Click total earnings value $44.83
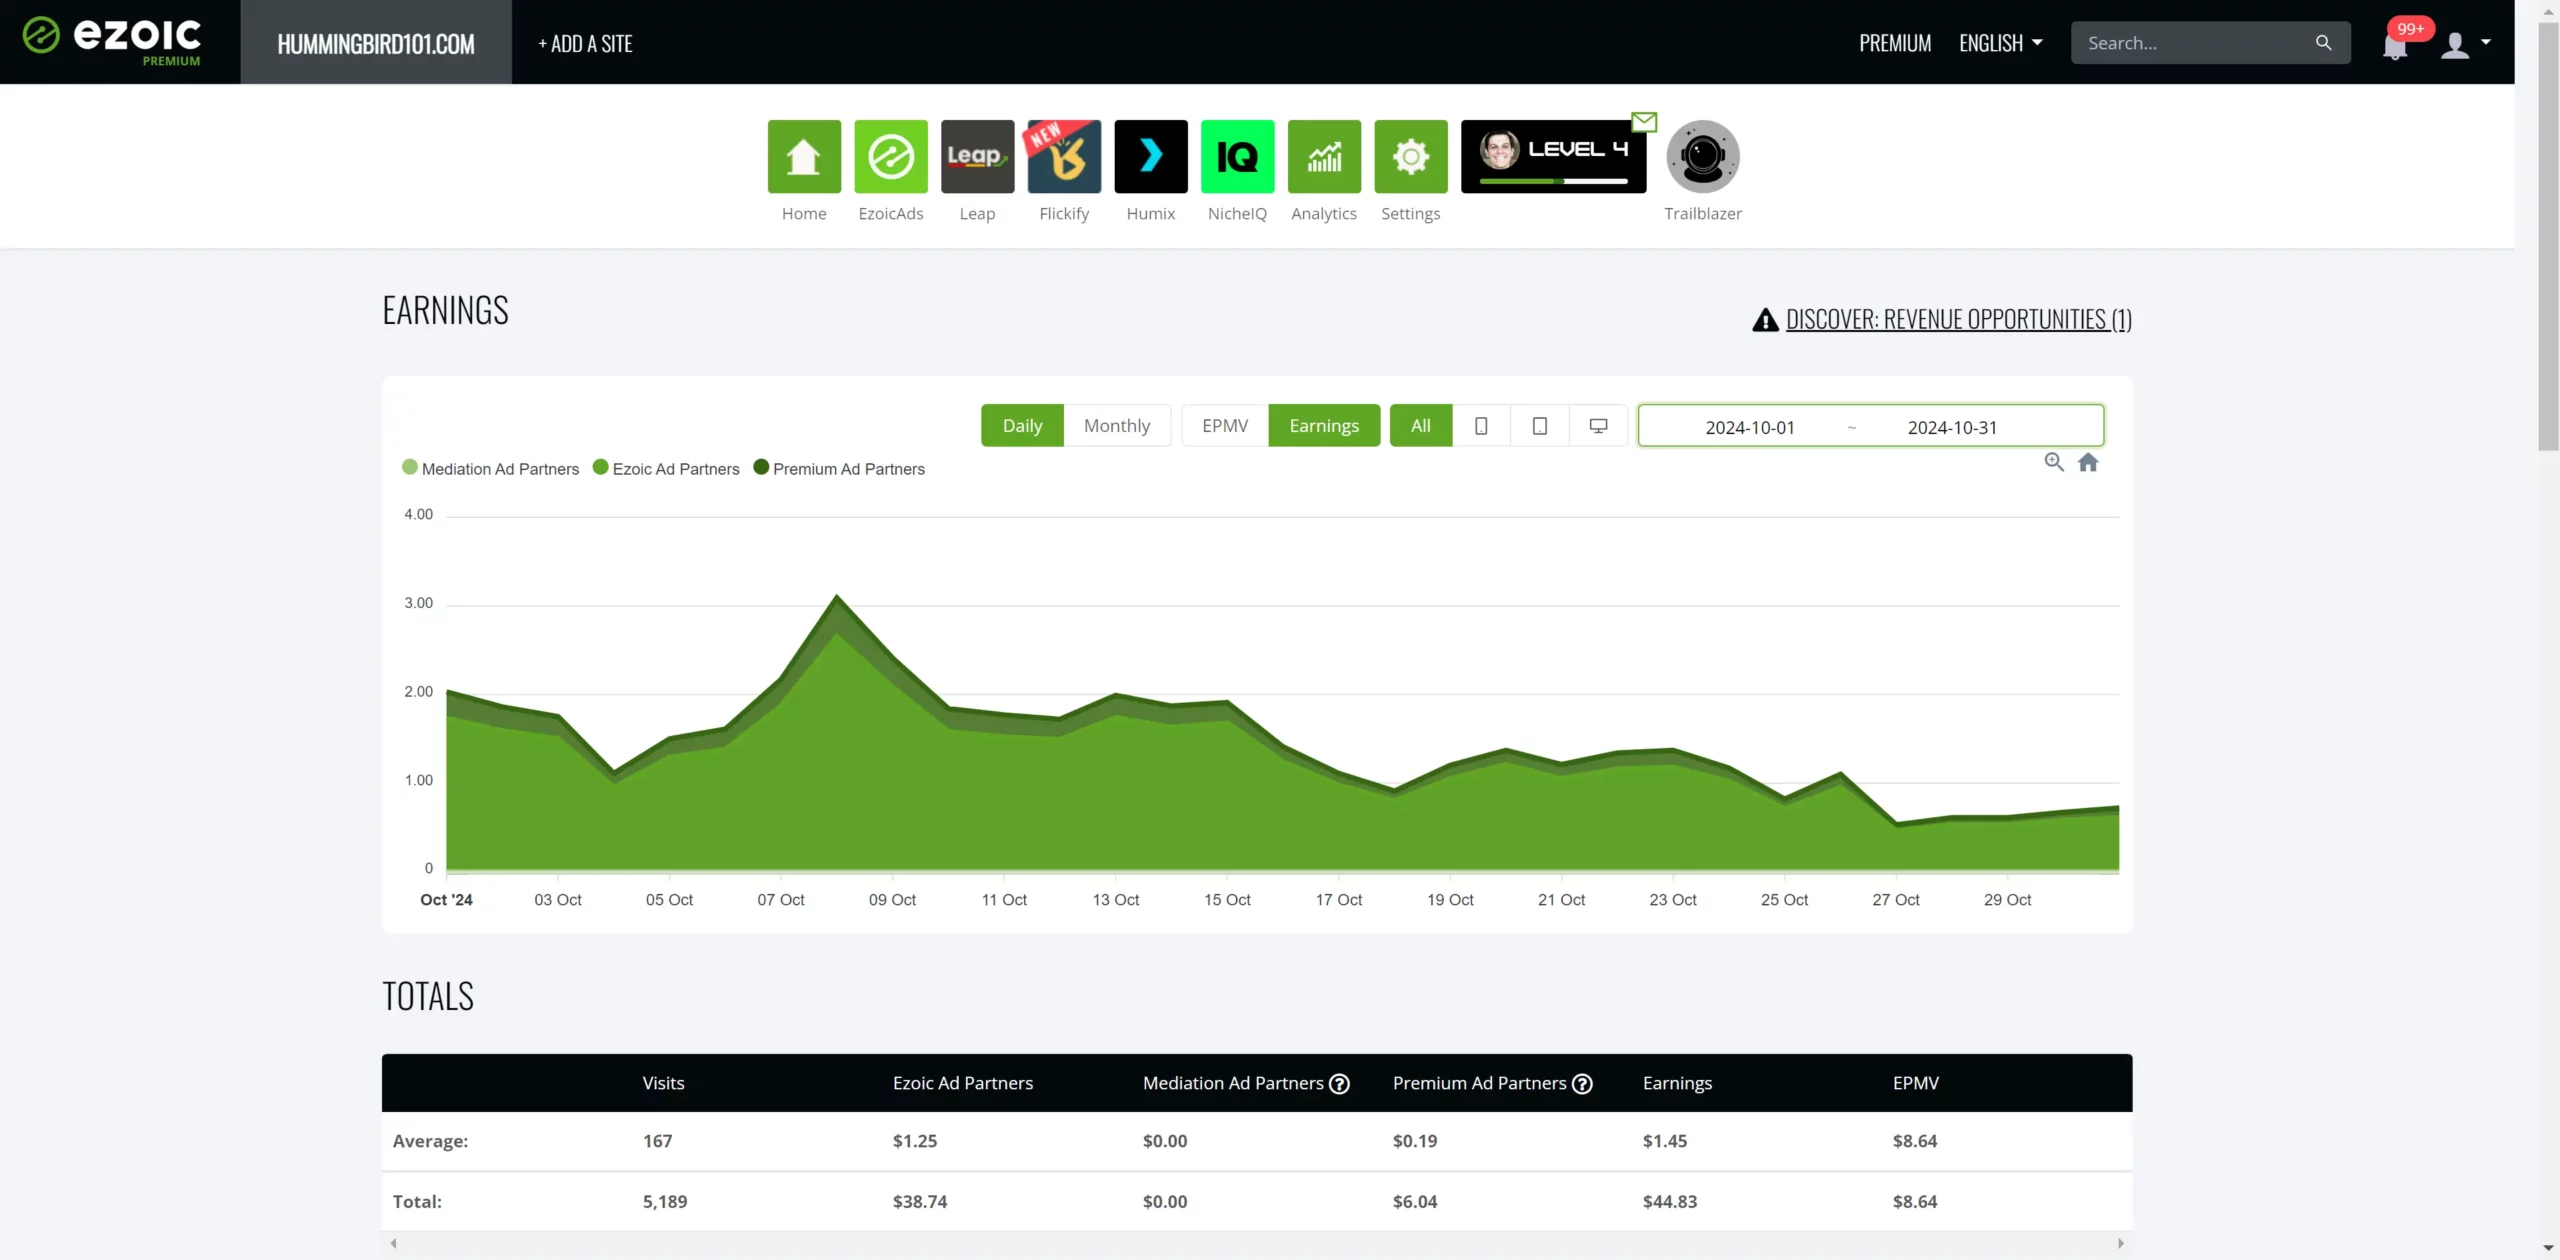The width and height of the screenshot is (2560, 1260). coord(1669,1201)
